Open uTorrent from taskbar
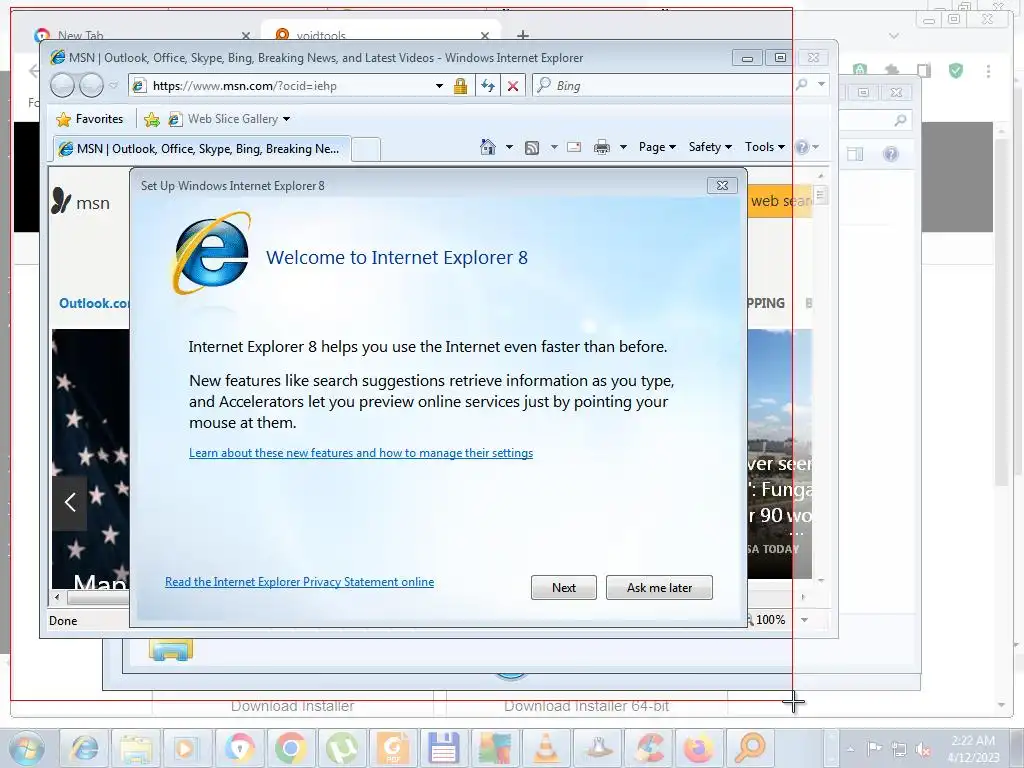The image size is (1024, 768). [x=341, y=748]
